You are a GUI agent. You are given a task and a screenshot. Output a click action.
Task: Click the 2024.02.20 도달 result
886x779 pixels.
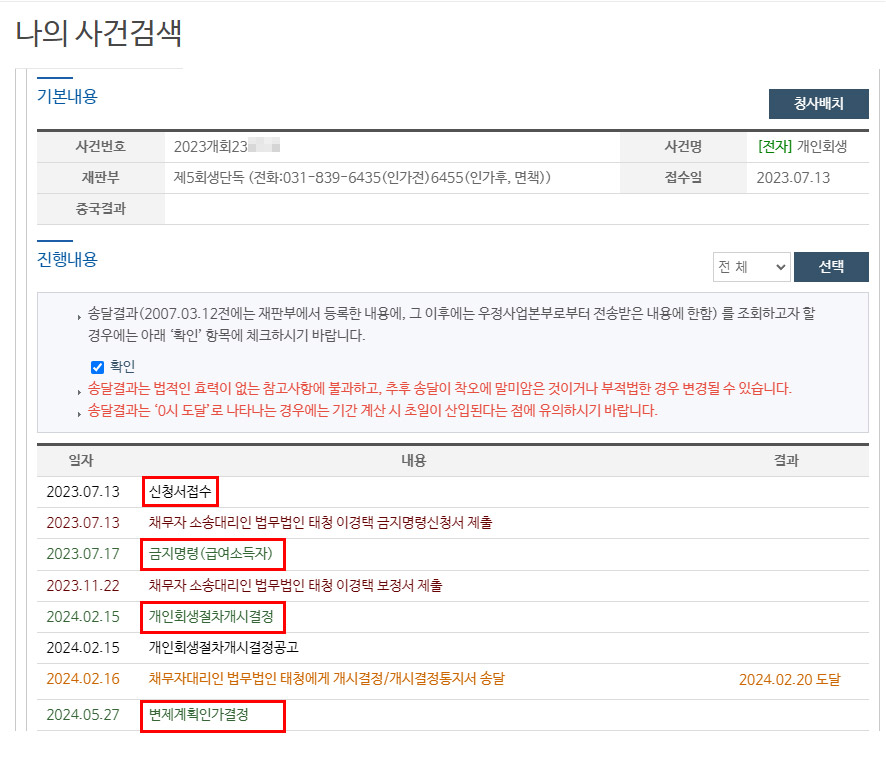click(789, 680)
